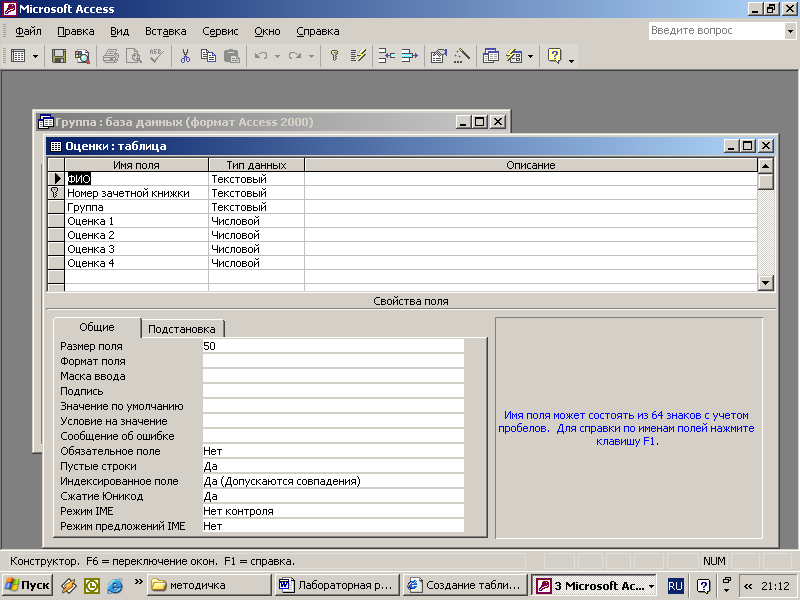
Task: Click the Print Preview icon
Action: [134, 56]
